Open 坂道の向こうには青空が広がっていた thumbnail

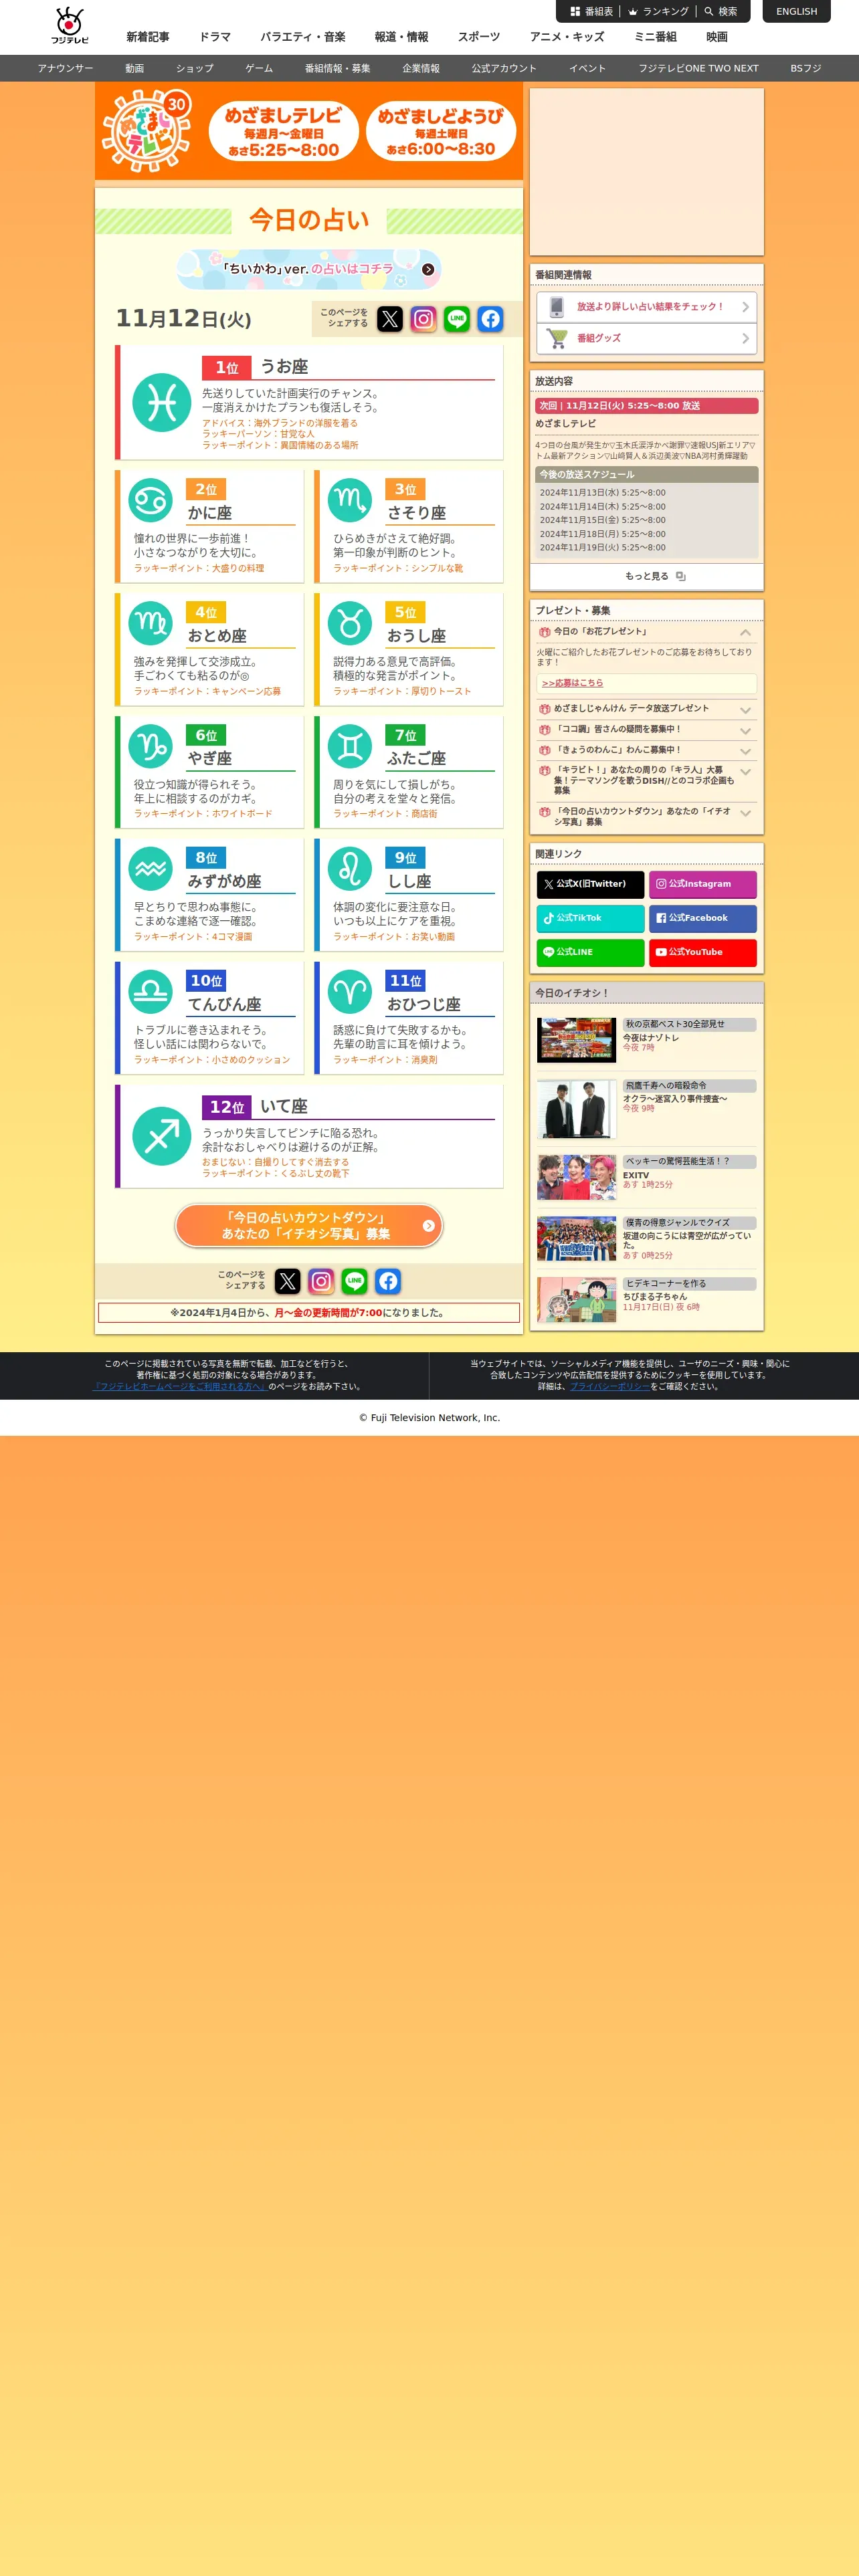tap(577, 1239)
